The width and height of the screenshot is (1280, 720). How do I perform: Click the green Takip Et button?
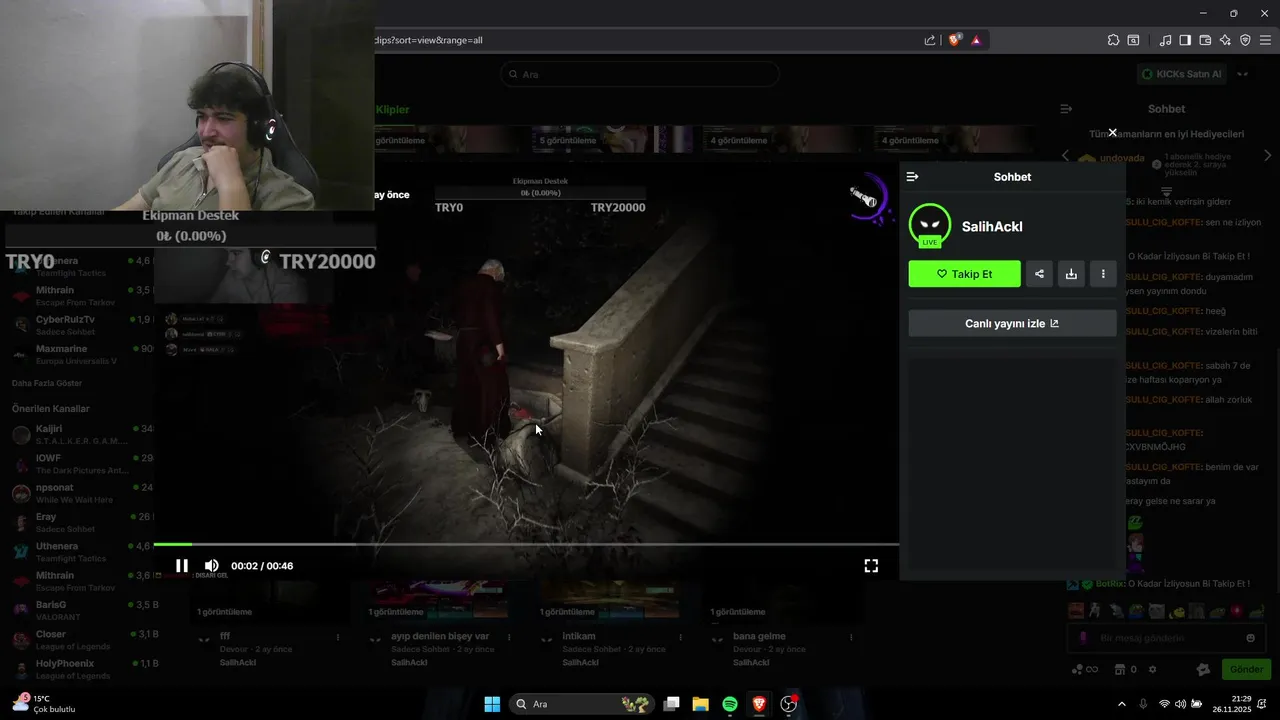[964, 274]
